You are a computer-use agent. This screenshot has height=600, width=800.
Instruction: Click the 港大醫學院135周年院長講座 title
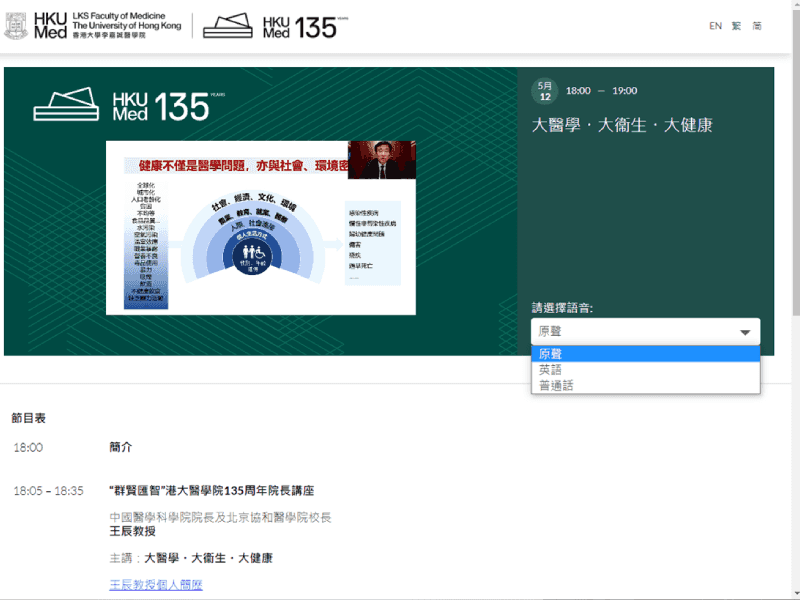tap(212, 491)
